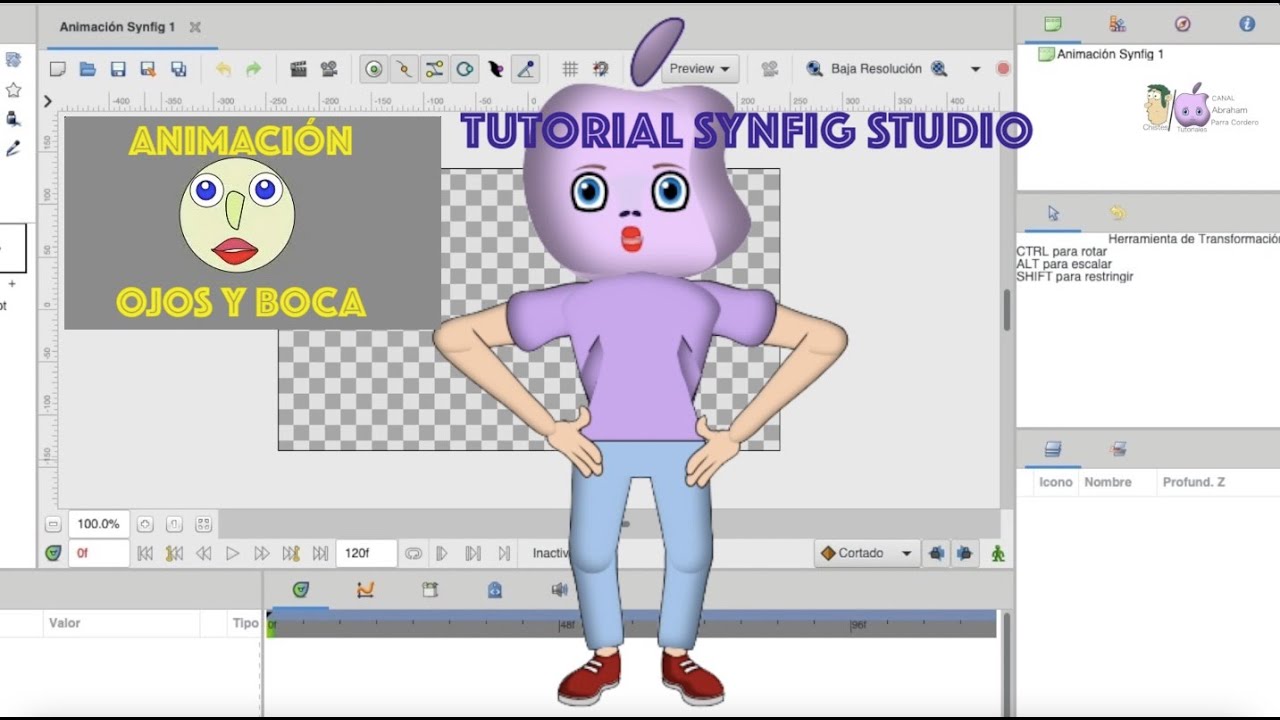Click the lock future keyframe icon
This screenshot has width=1280, height=720.
pyautogui.click(x=964, y=553)
